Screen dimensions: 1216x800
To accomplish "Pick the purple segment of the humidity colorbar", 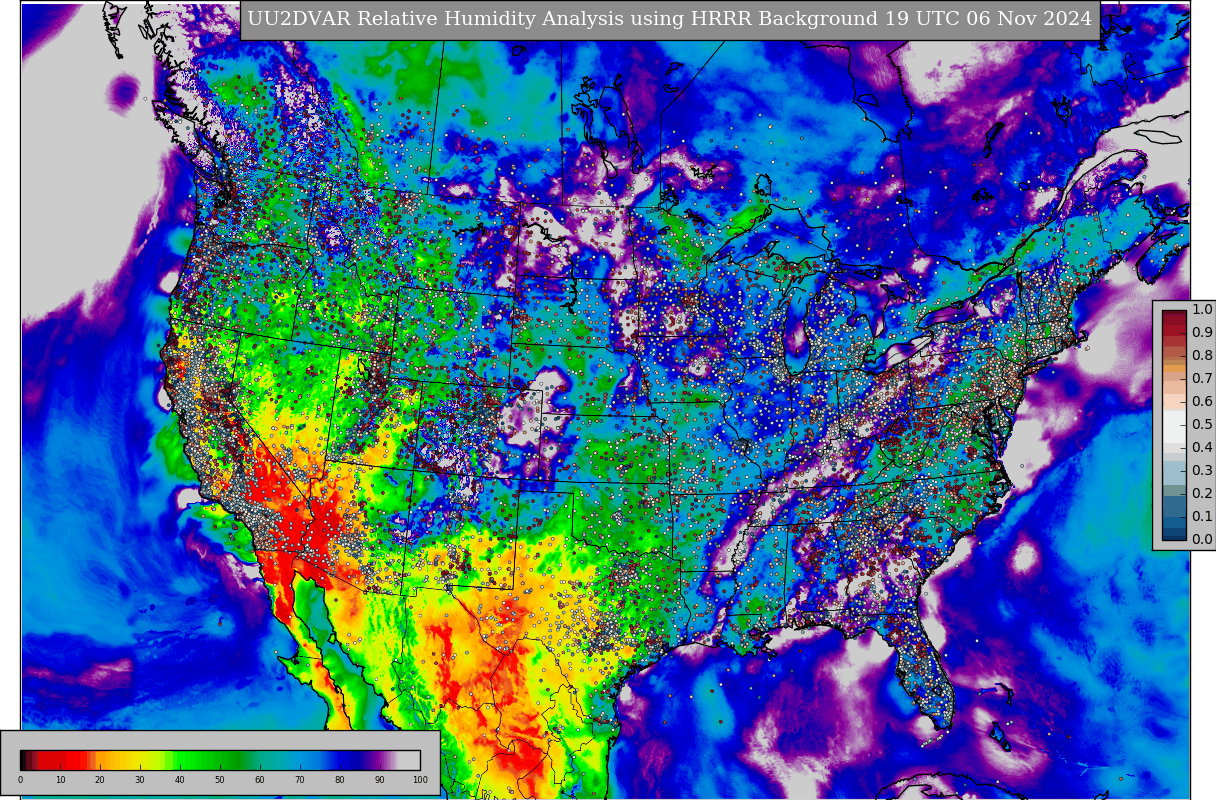I will pos(380,760).
